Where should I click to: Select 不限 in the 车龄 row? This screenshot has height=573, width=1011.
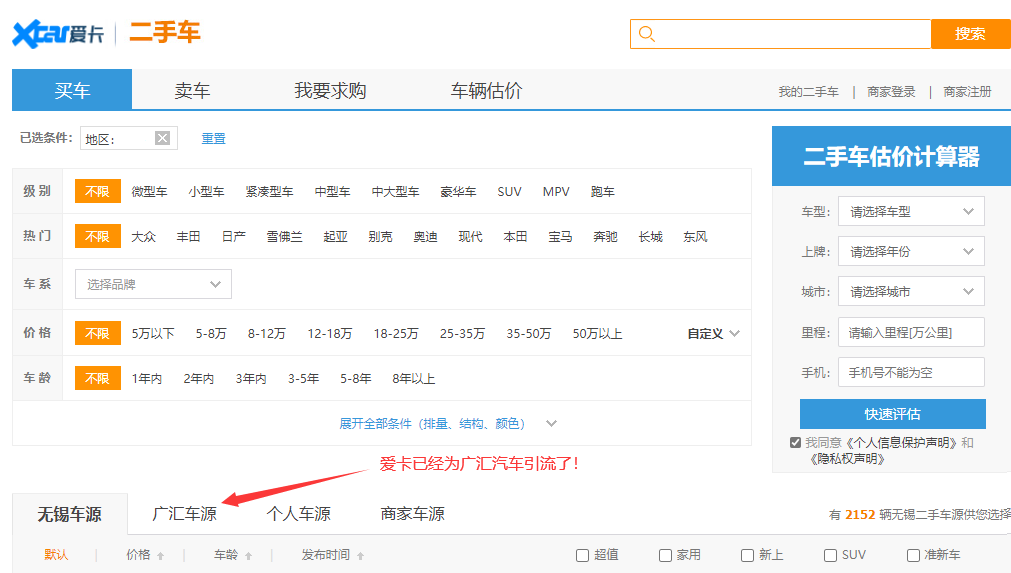(x=97, y=378)
